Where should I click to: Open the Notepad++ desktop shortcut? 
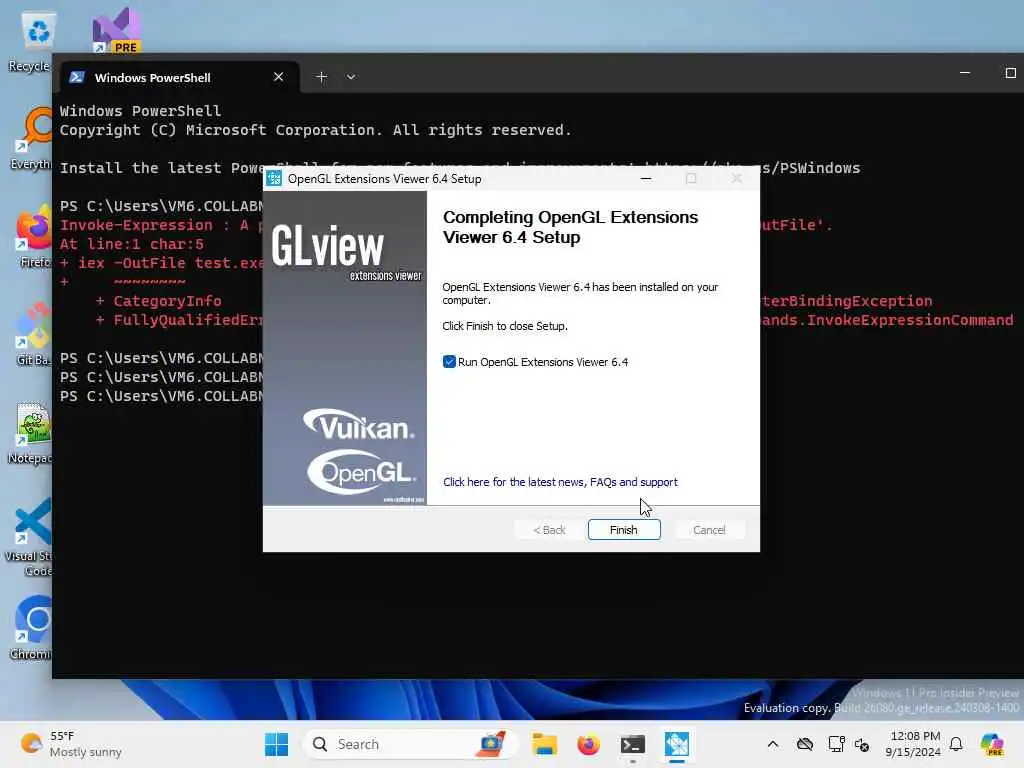pos(30,433)
